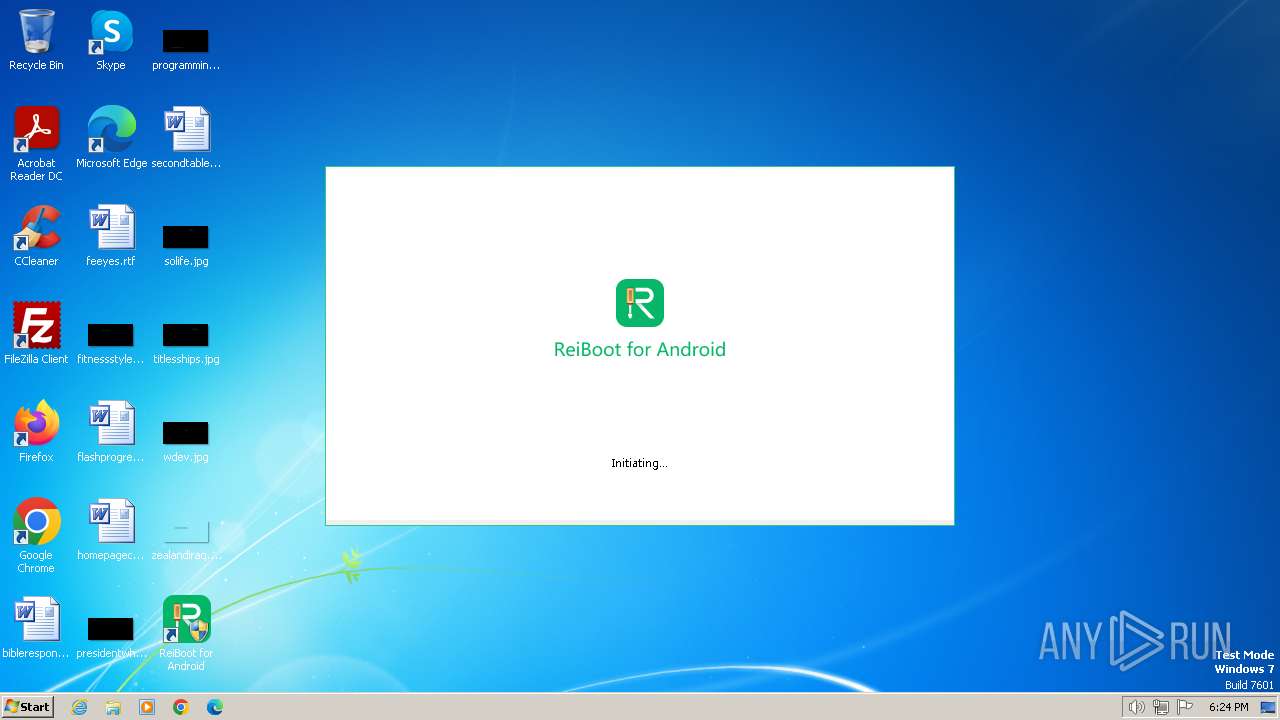Launch Microsoft Edge desktop shortcut
This screenshot has height=720, width=1280.
(x=111, y=137)
